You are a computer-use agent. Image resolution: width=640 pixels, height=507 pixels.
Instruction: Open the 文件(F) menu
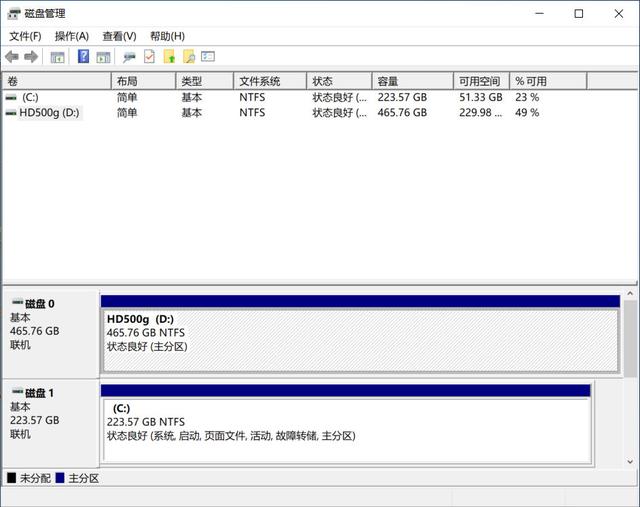(25, 36)
